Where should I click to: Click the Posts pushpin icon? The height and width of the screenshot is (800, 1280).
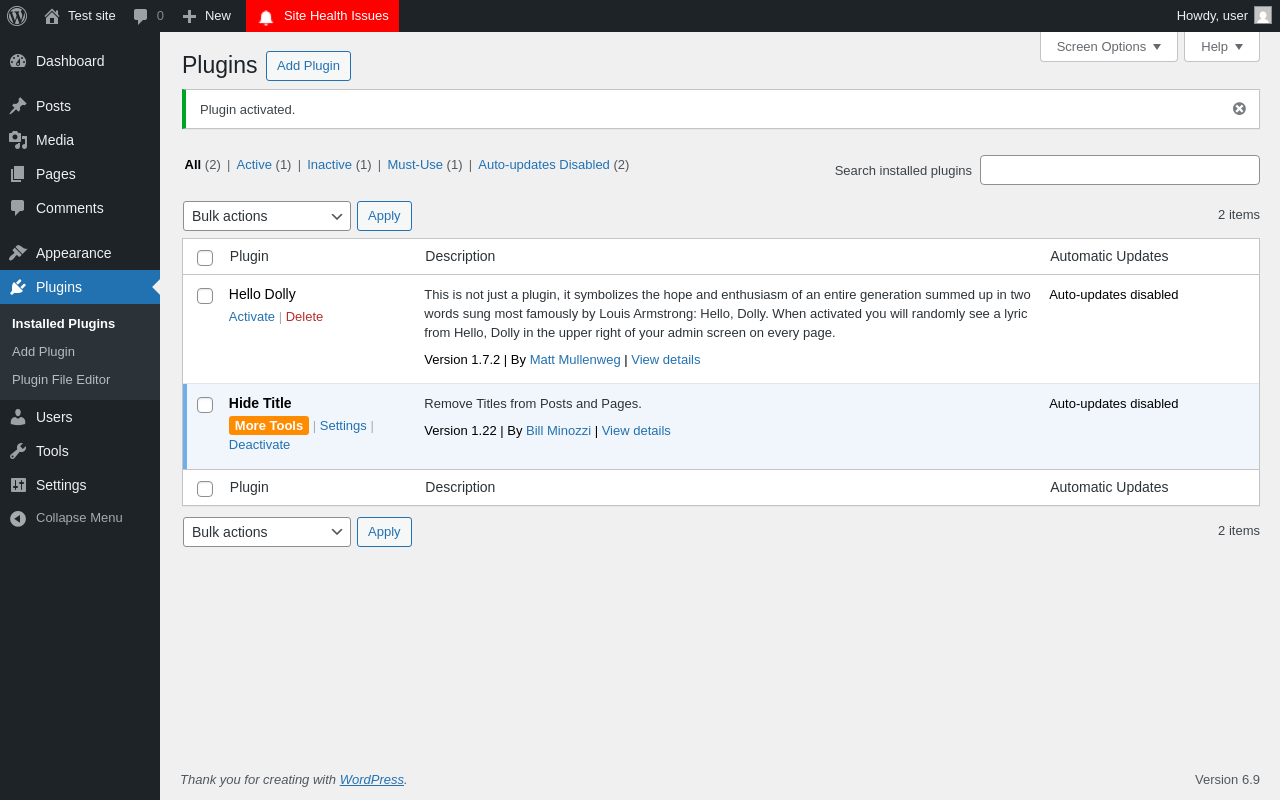[18, 106]
